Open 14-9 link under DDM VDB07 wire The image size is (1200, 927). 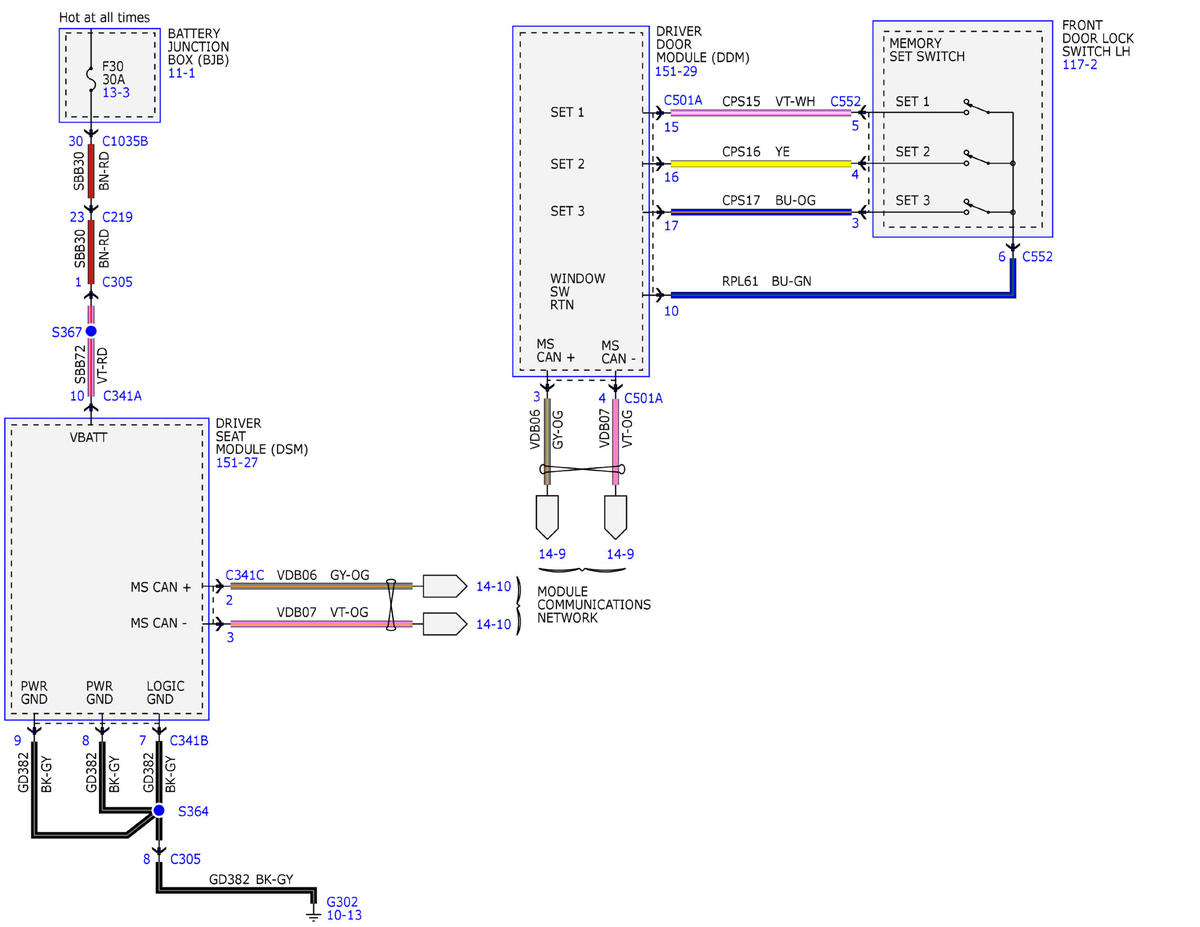pos(619,553)
